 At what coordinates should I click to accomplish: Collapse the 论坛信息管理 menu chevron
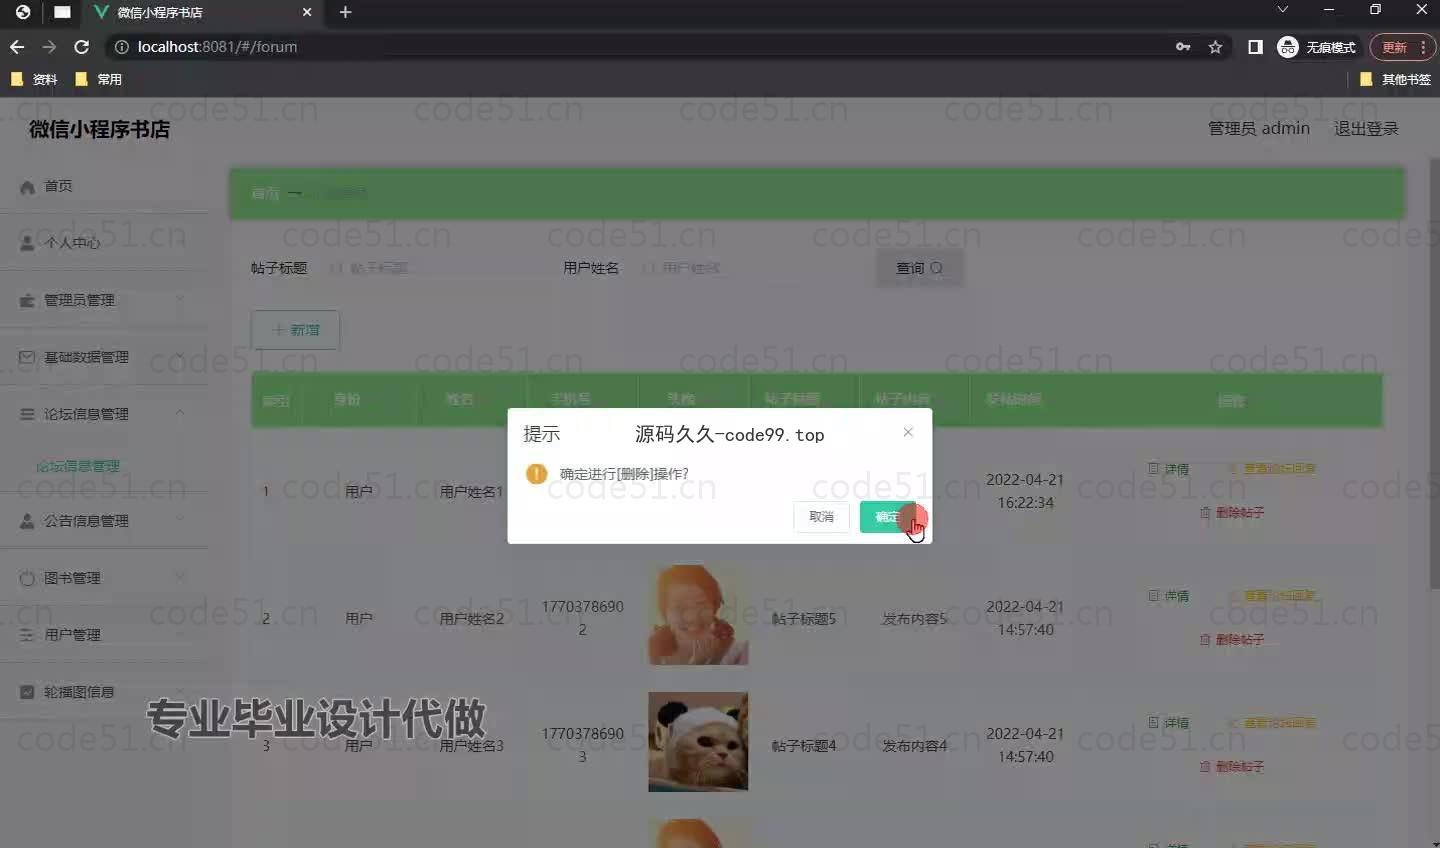[180, 413]
